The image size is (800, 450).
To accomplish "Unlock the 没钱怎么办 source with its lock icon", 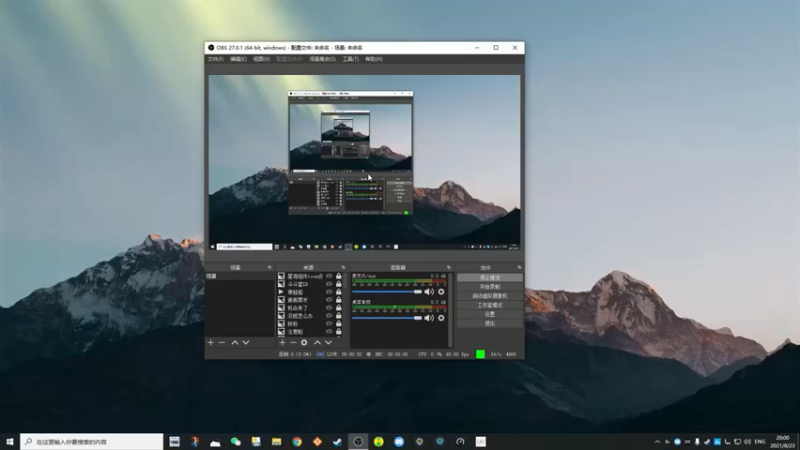I will pyautogui.click(x=339, y=316).
